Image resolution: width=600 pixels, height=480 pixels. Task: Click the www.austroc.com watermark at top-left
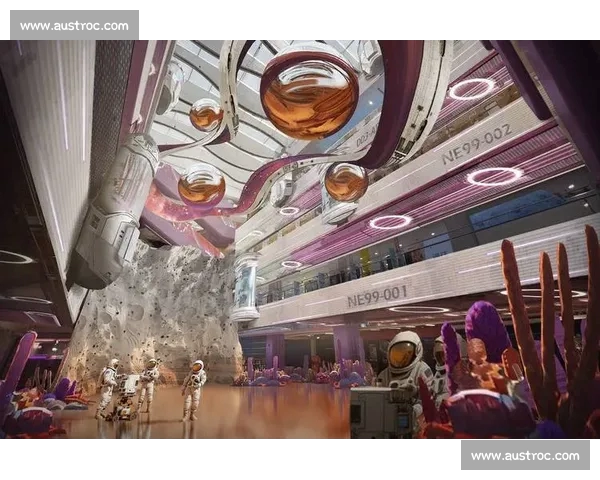pyautogui.click(x=74, y=25)
